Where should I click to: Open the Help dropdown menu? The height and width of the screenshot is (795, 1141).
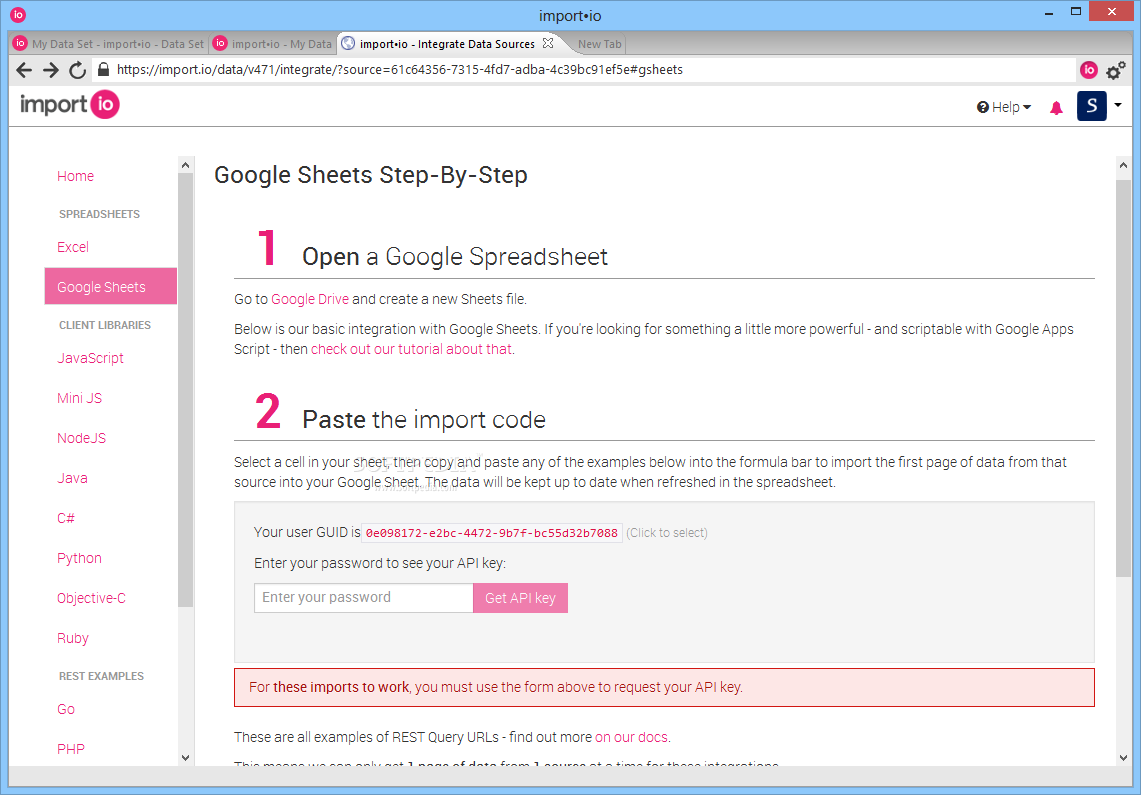pyautogui.click(x=1003, y=108)
